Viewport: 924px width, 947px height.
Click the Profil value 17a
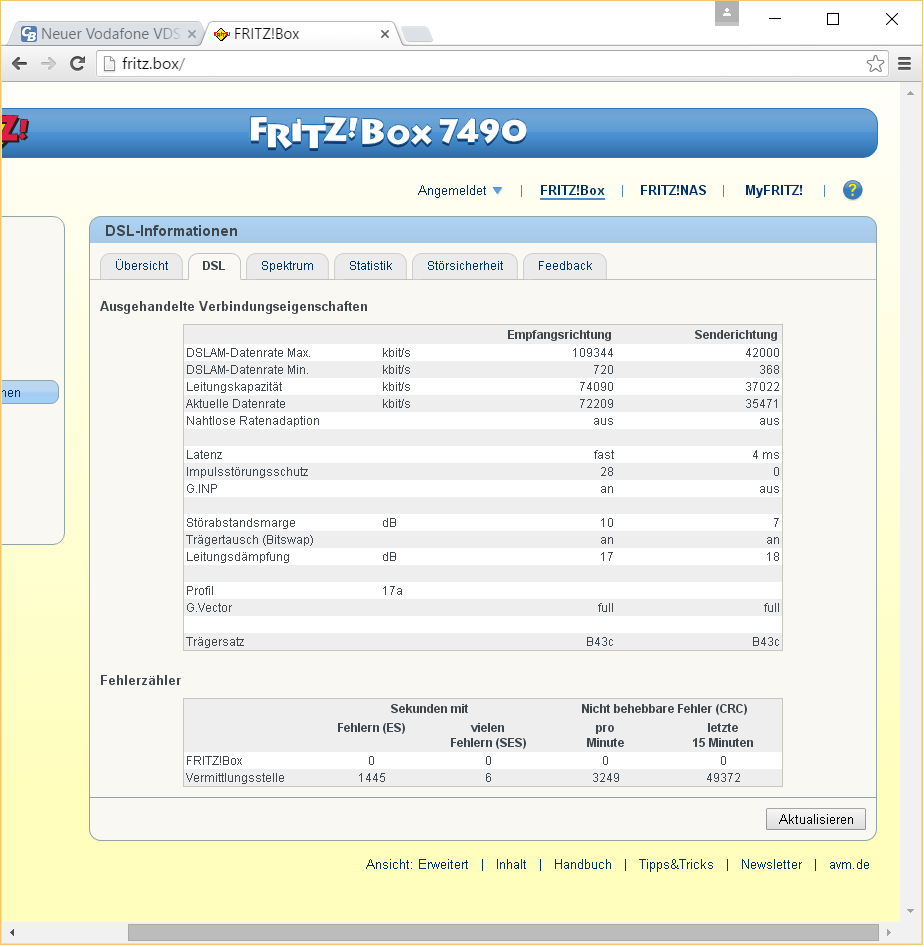click(x=392, y=591)
